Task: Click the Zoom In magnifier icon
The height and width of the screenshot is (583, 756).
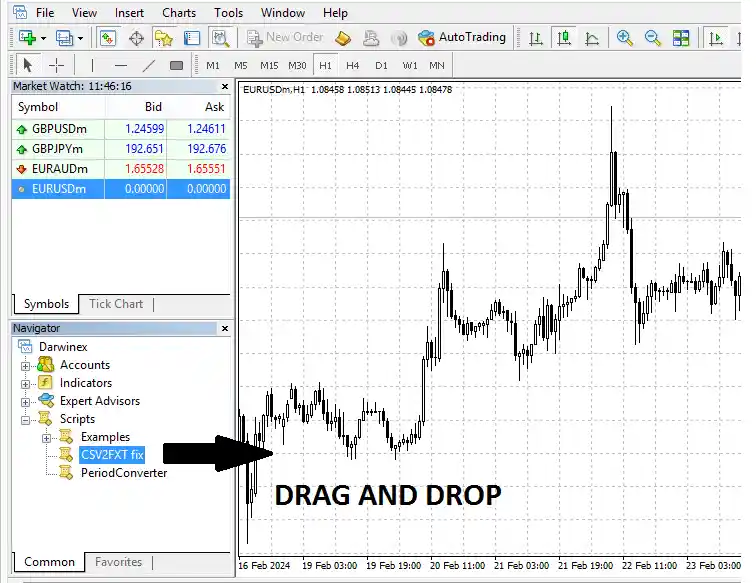Action: tap(625, 38)
